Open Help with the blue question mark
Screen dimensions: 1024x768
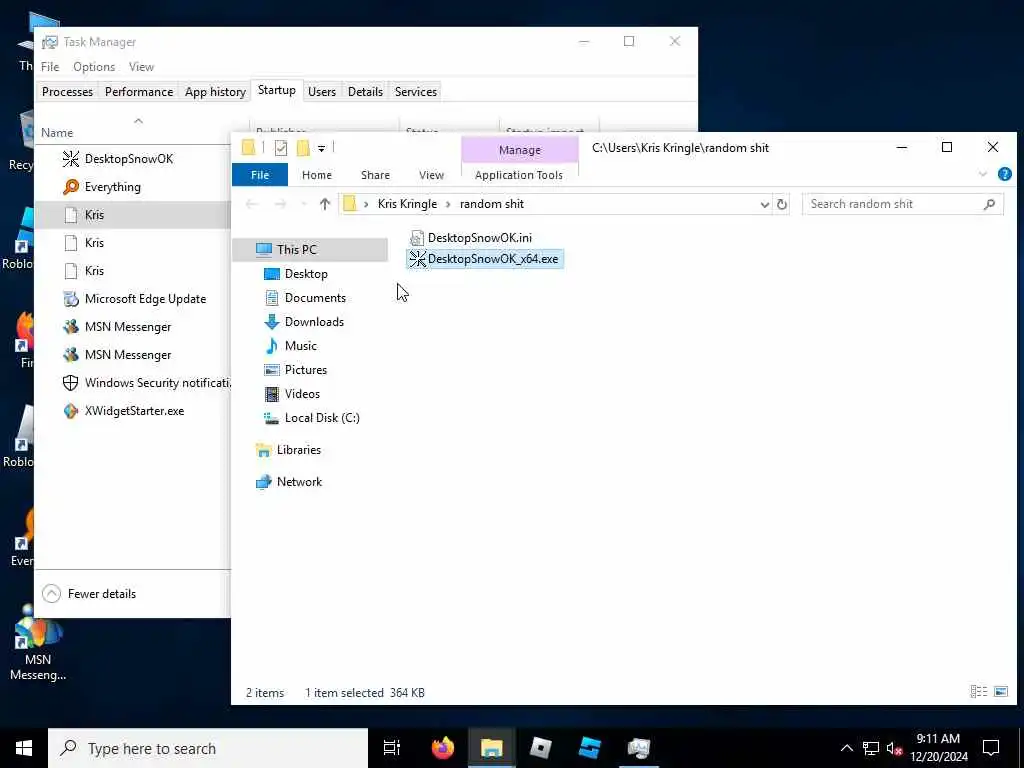pyautogui.click(x=1004, y=174)
